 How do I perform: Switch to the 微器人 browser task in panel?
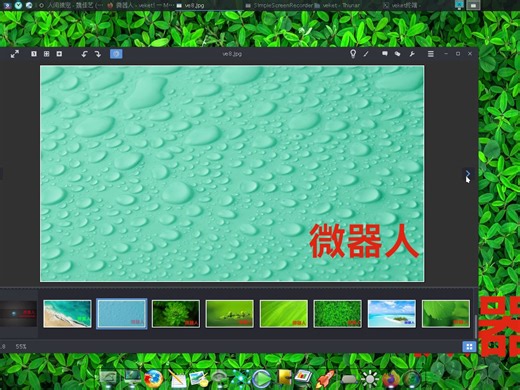click(140, 5)
